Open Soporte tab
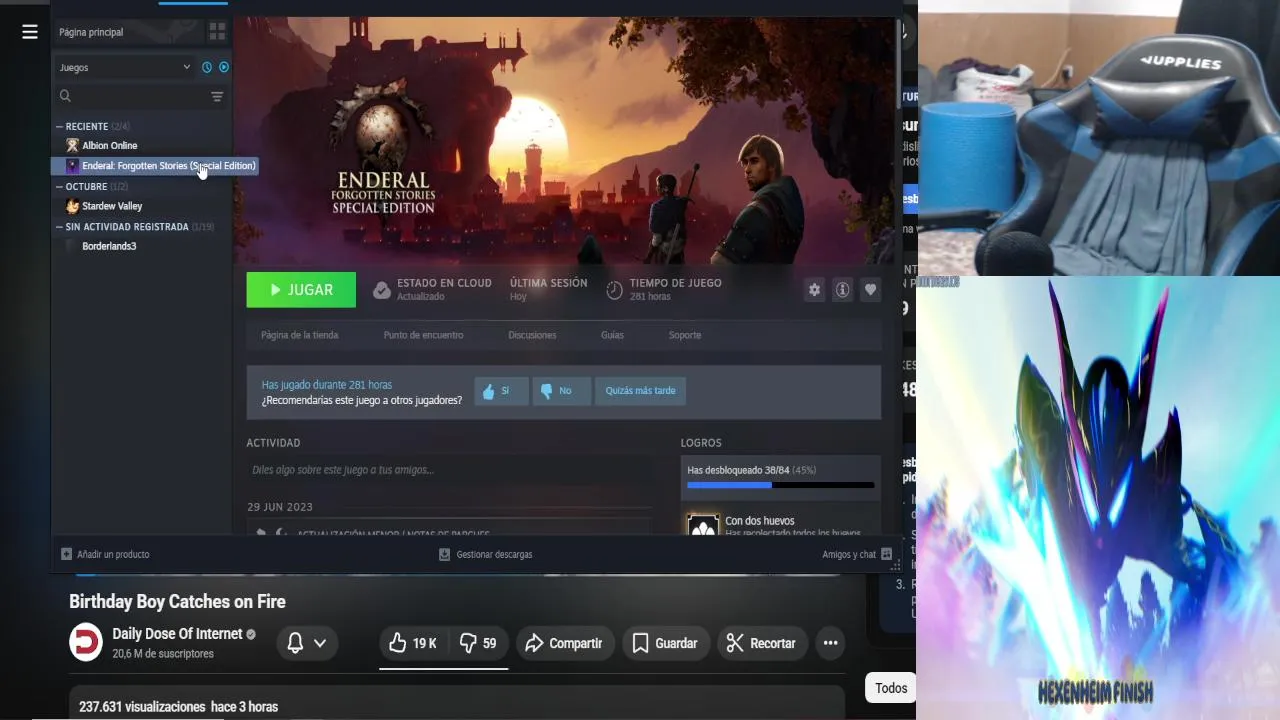The image size is (1280, 720). (x=685, y=335)
